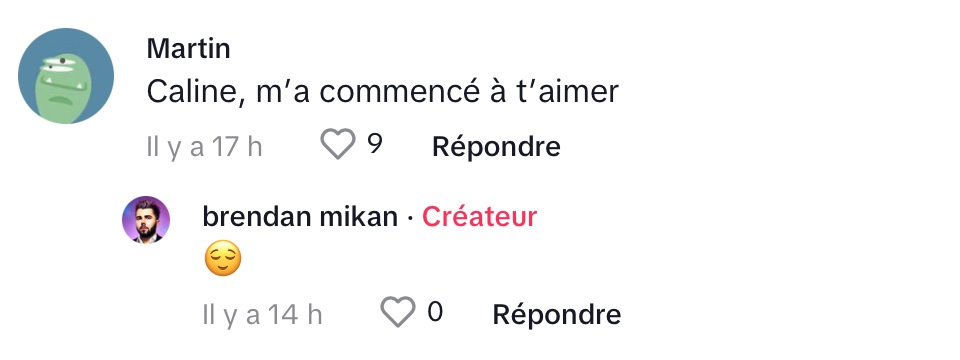Screen dimensions: 960x360
Task: Click the Créateur badge
Action: pyautogui.click(x=479, y=217)
